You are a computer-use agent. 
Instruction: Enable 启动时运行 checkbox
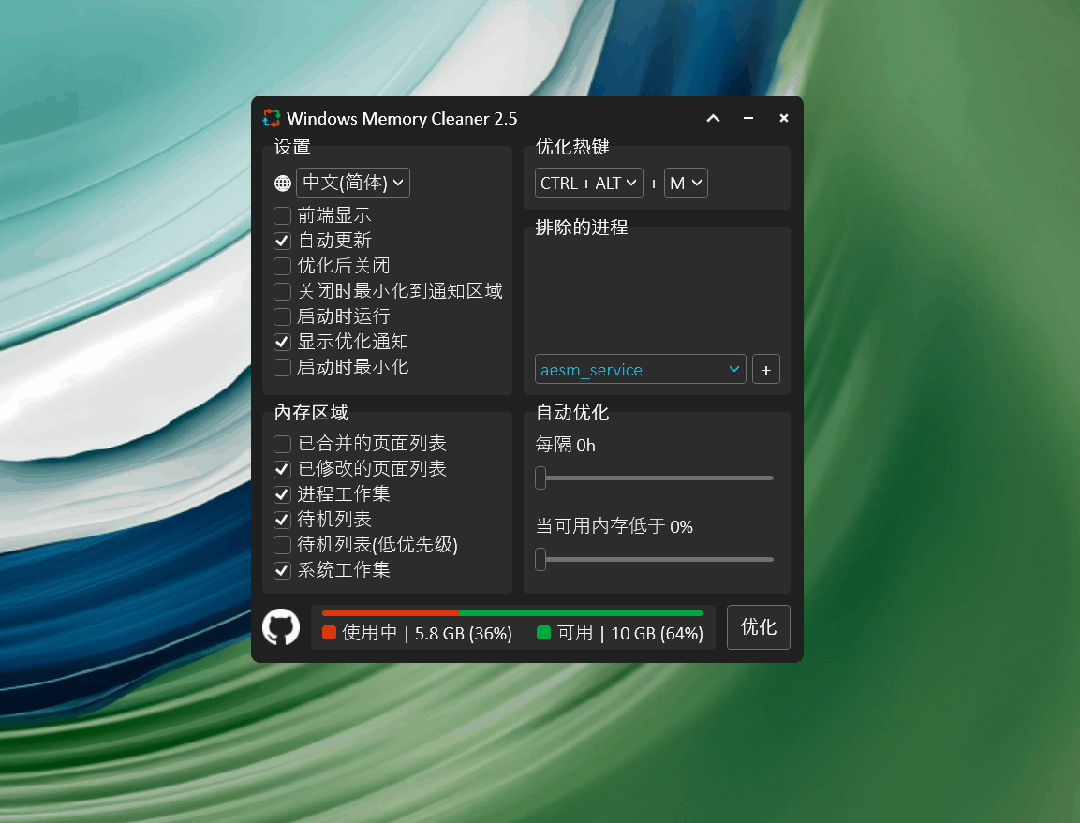point(282,317)
